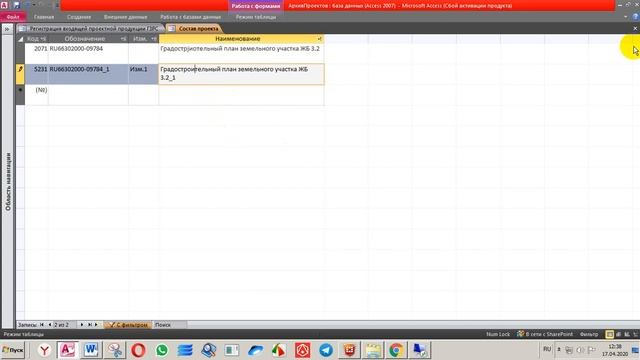Open the Изм. column filter dropdown
This screenshot has width=640, height=360.
(x=153, y=39)
